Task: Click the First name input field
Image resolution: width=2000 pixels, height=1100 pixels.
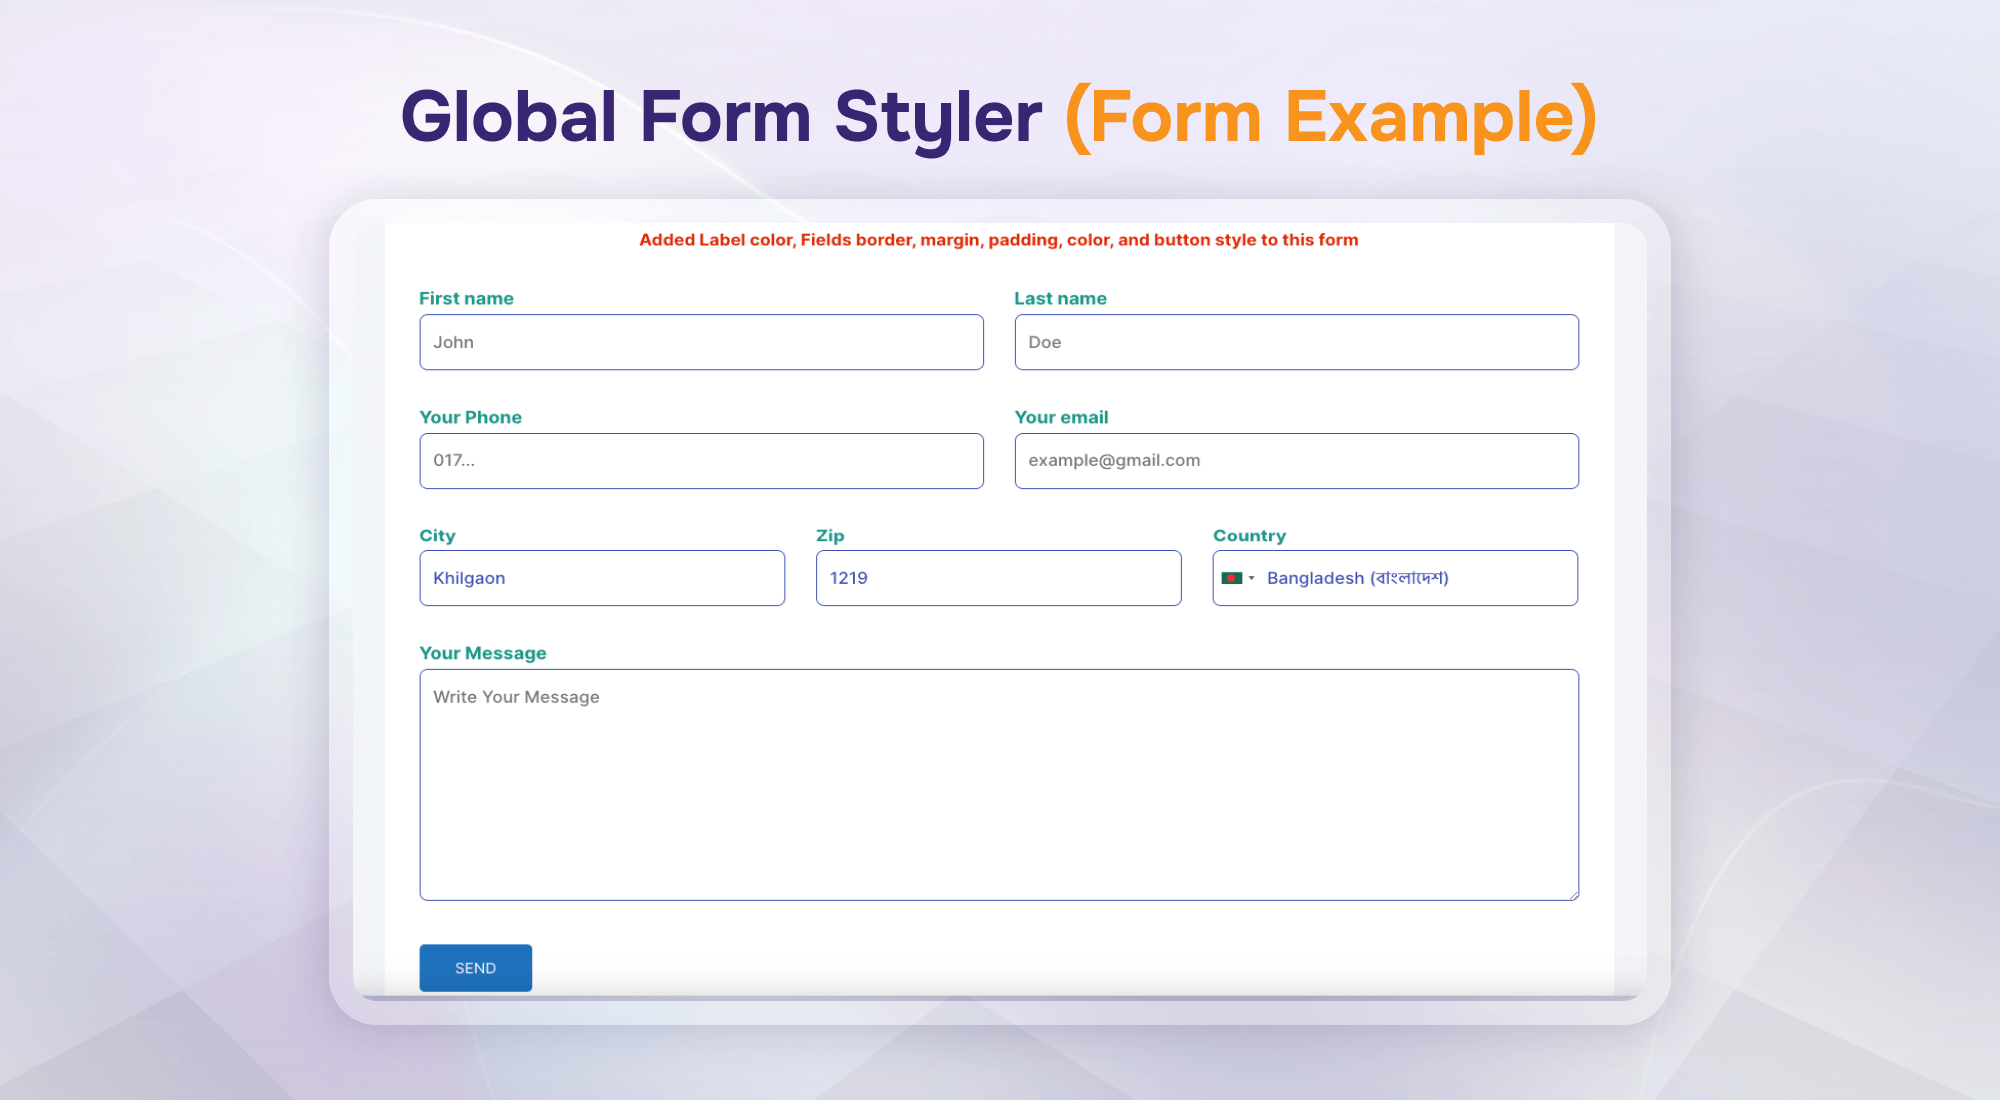Action: click(701, 342)
